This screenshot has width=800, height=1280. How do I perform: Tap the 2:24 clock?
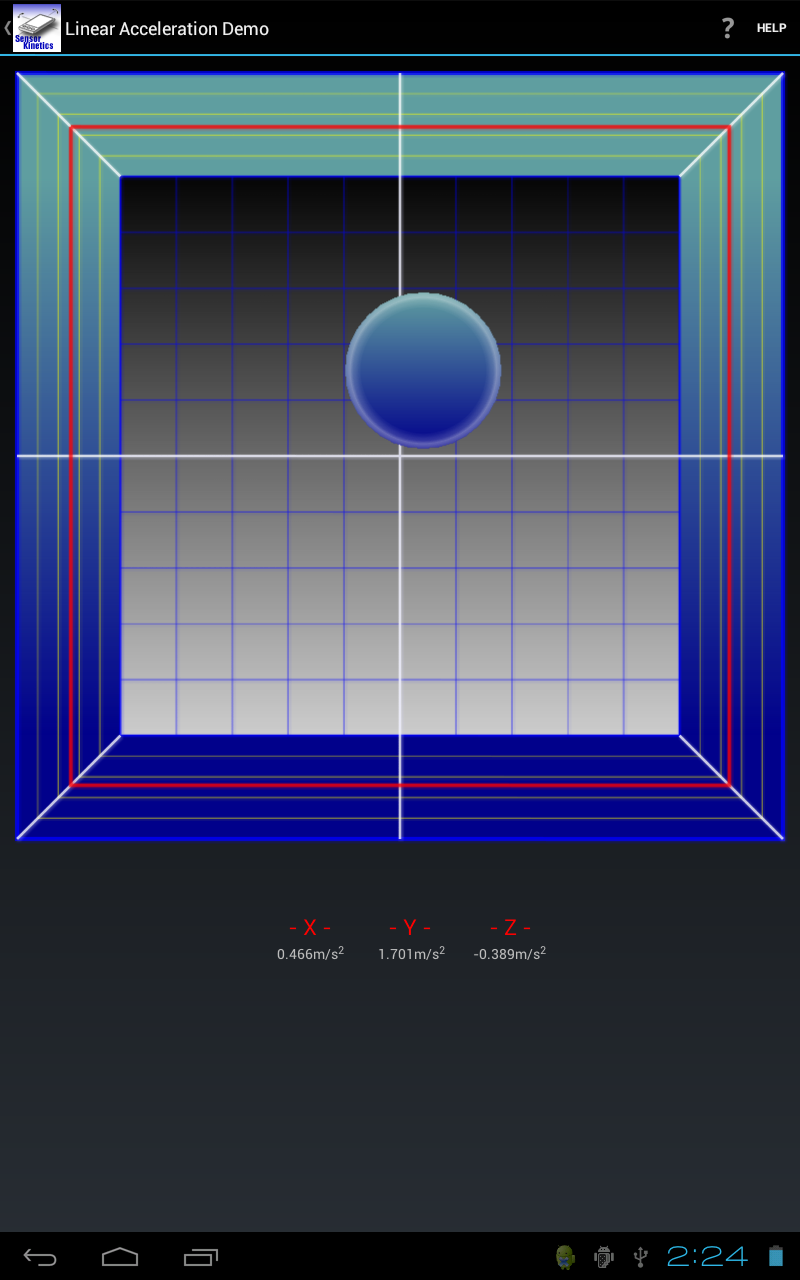(707, 1256)
